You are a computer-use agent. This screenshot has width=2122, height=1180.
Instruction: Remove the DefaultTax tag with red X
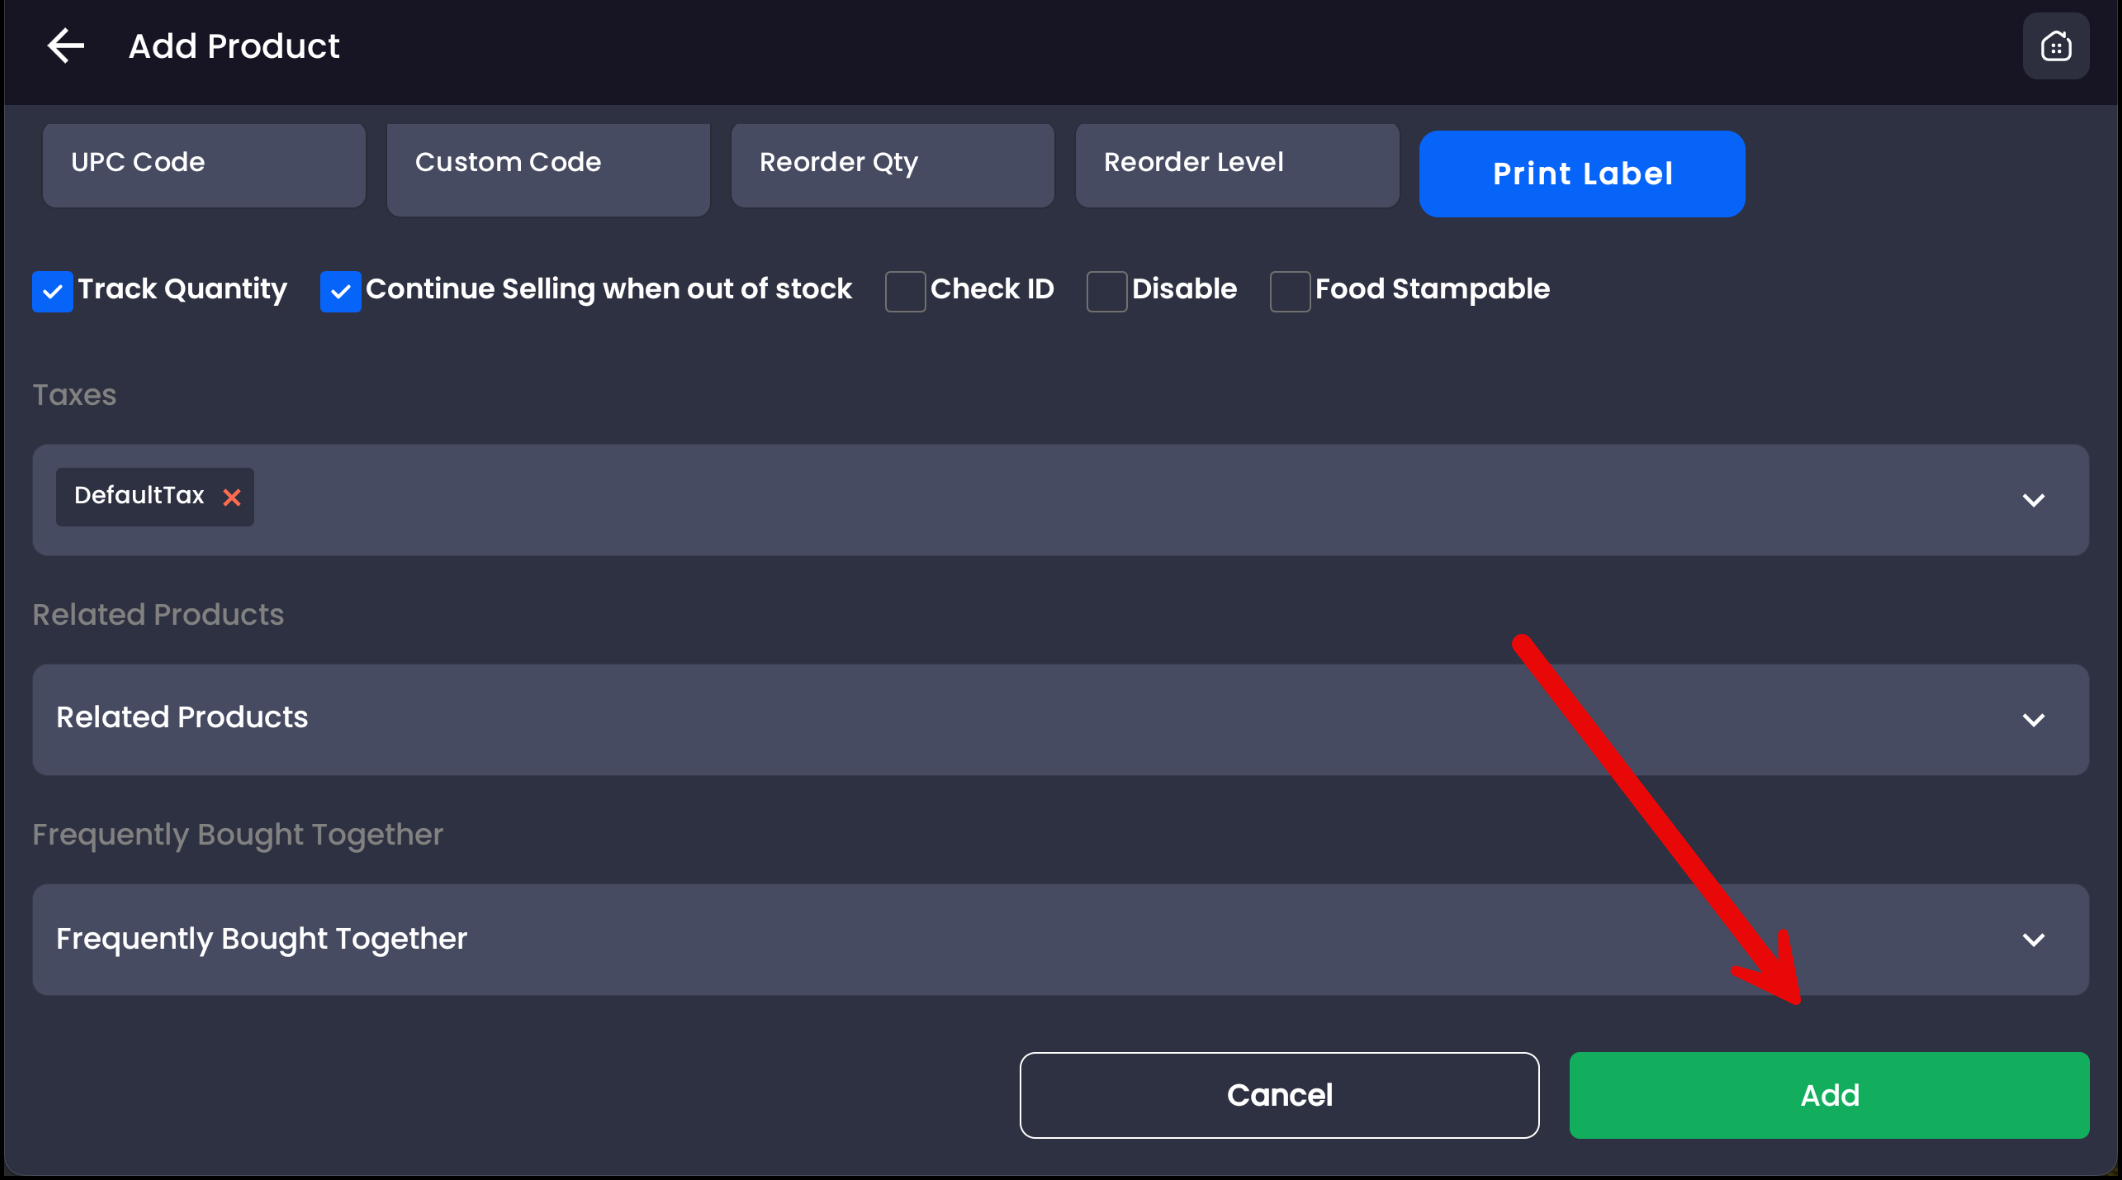pos(231,497)
